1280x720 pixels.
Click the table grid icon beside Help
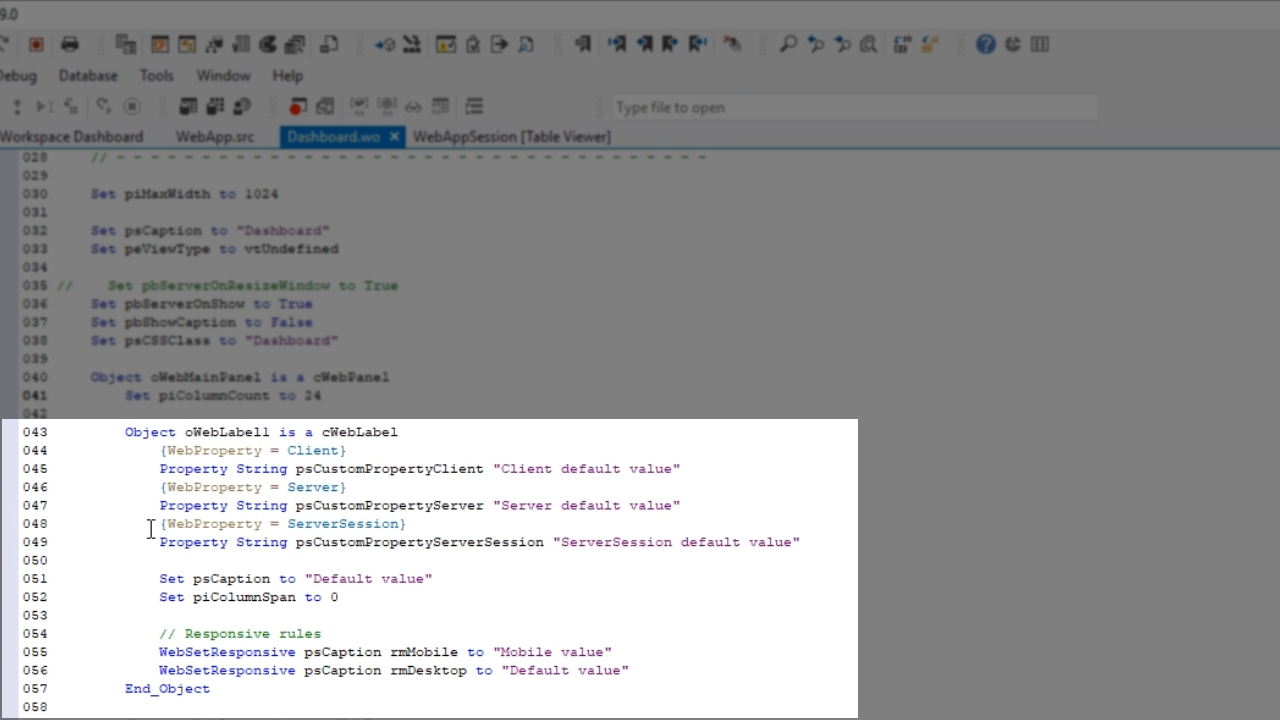(x=1040, y=44)
